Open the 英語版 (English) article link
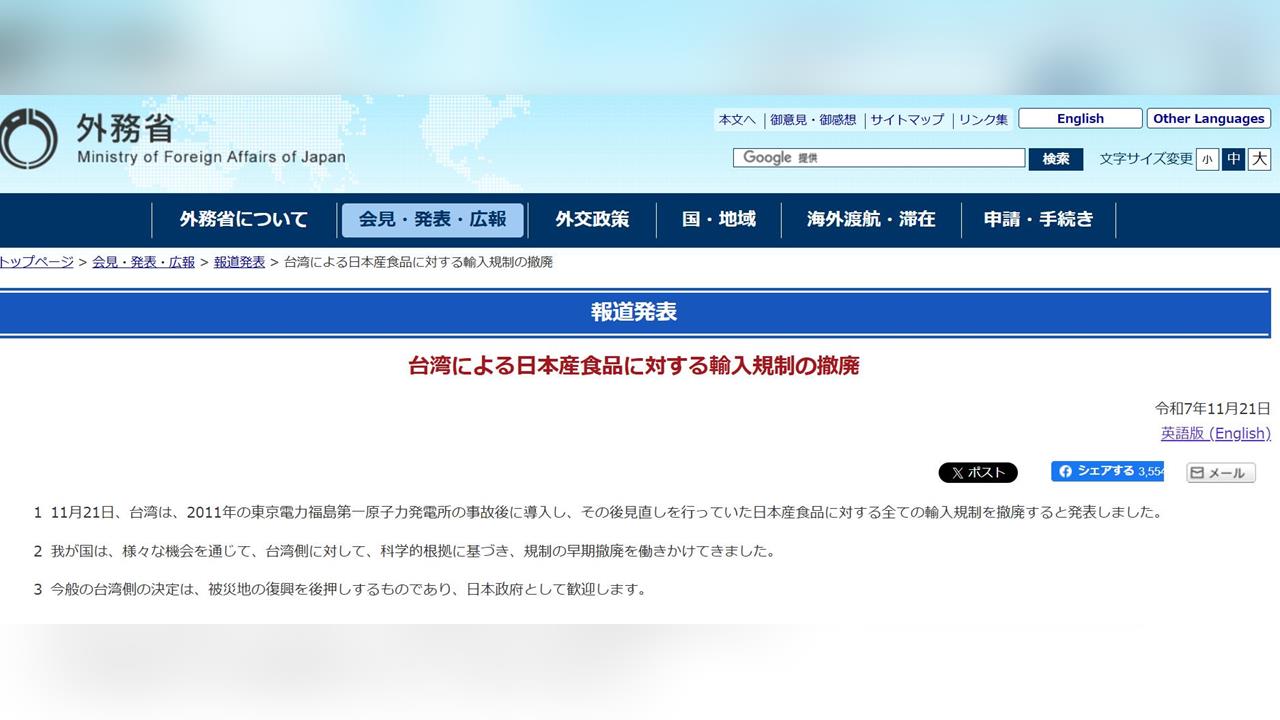This screenshot has width=1280, height=720. [1216, 433]
